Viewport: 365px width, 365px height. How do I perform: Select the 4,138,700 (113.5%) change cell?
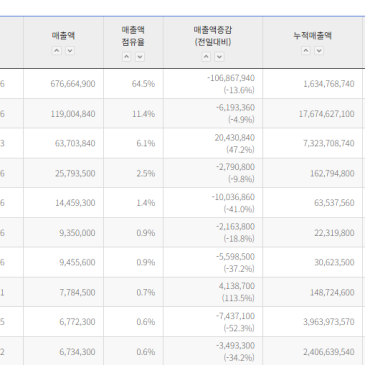coord(213,292)
